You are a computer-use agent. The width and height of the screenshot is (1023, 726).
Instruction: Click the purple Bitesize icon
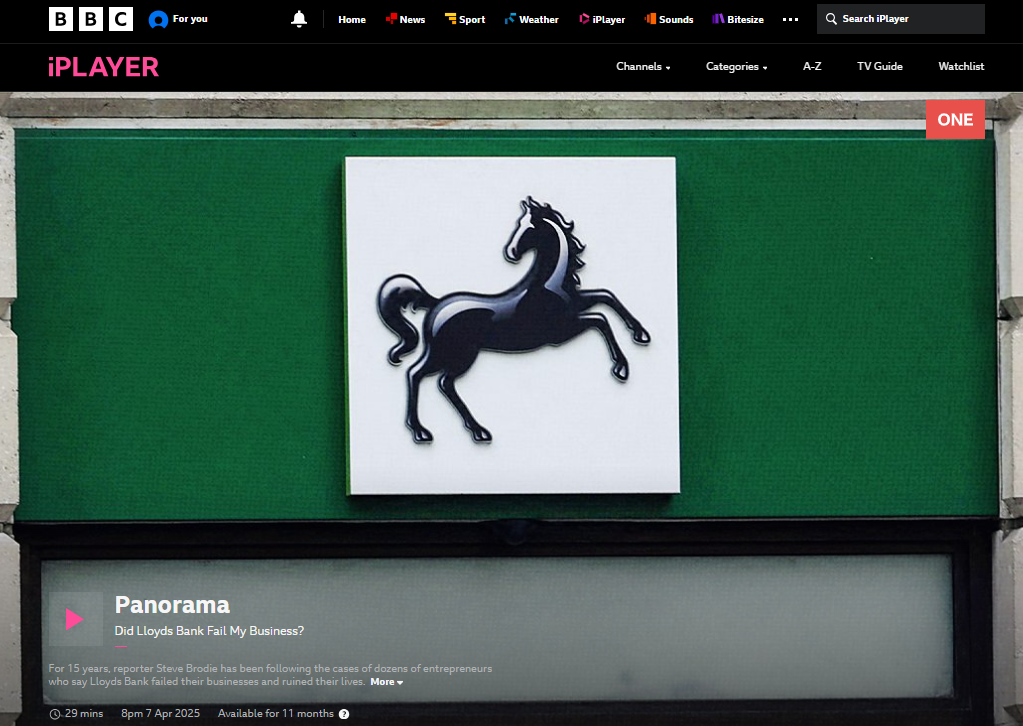point(718,19)
